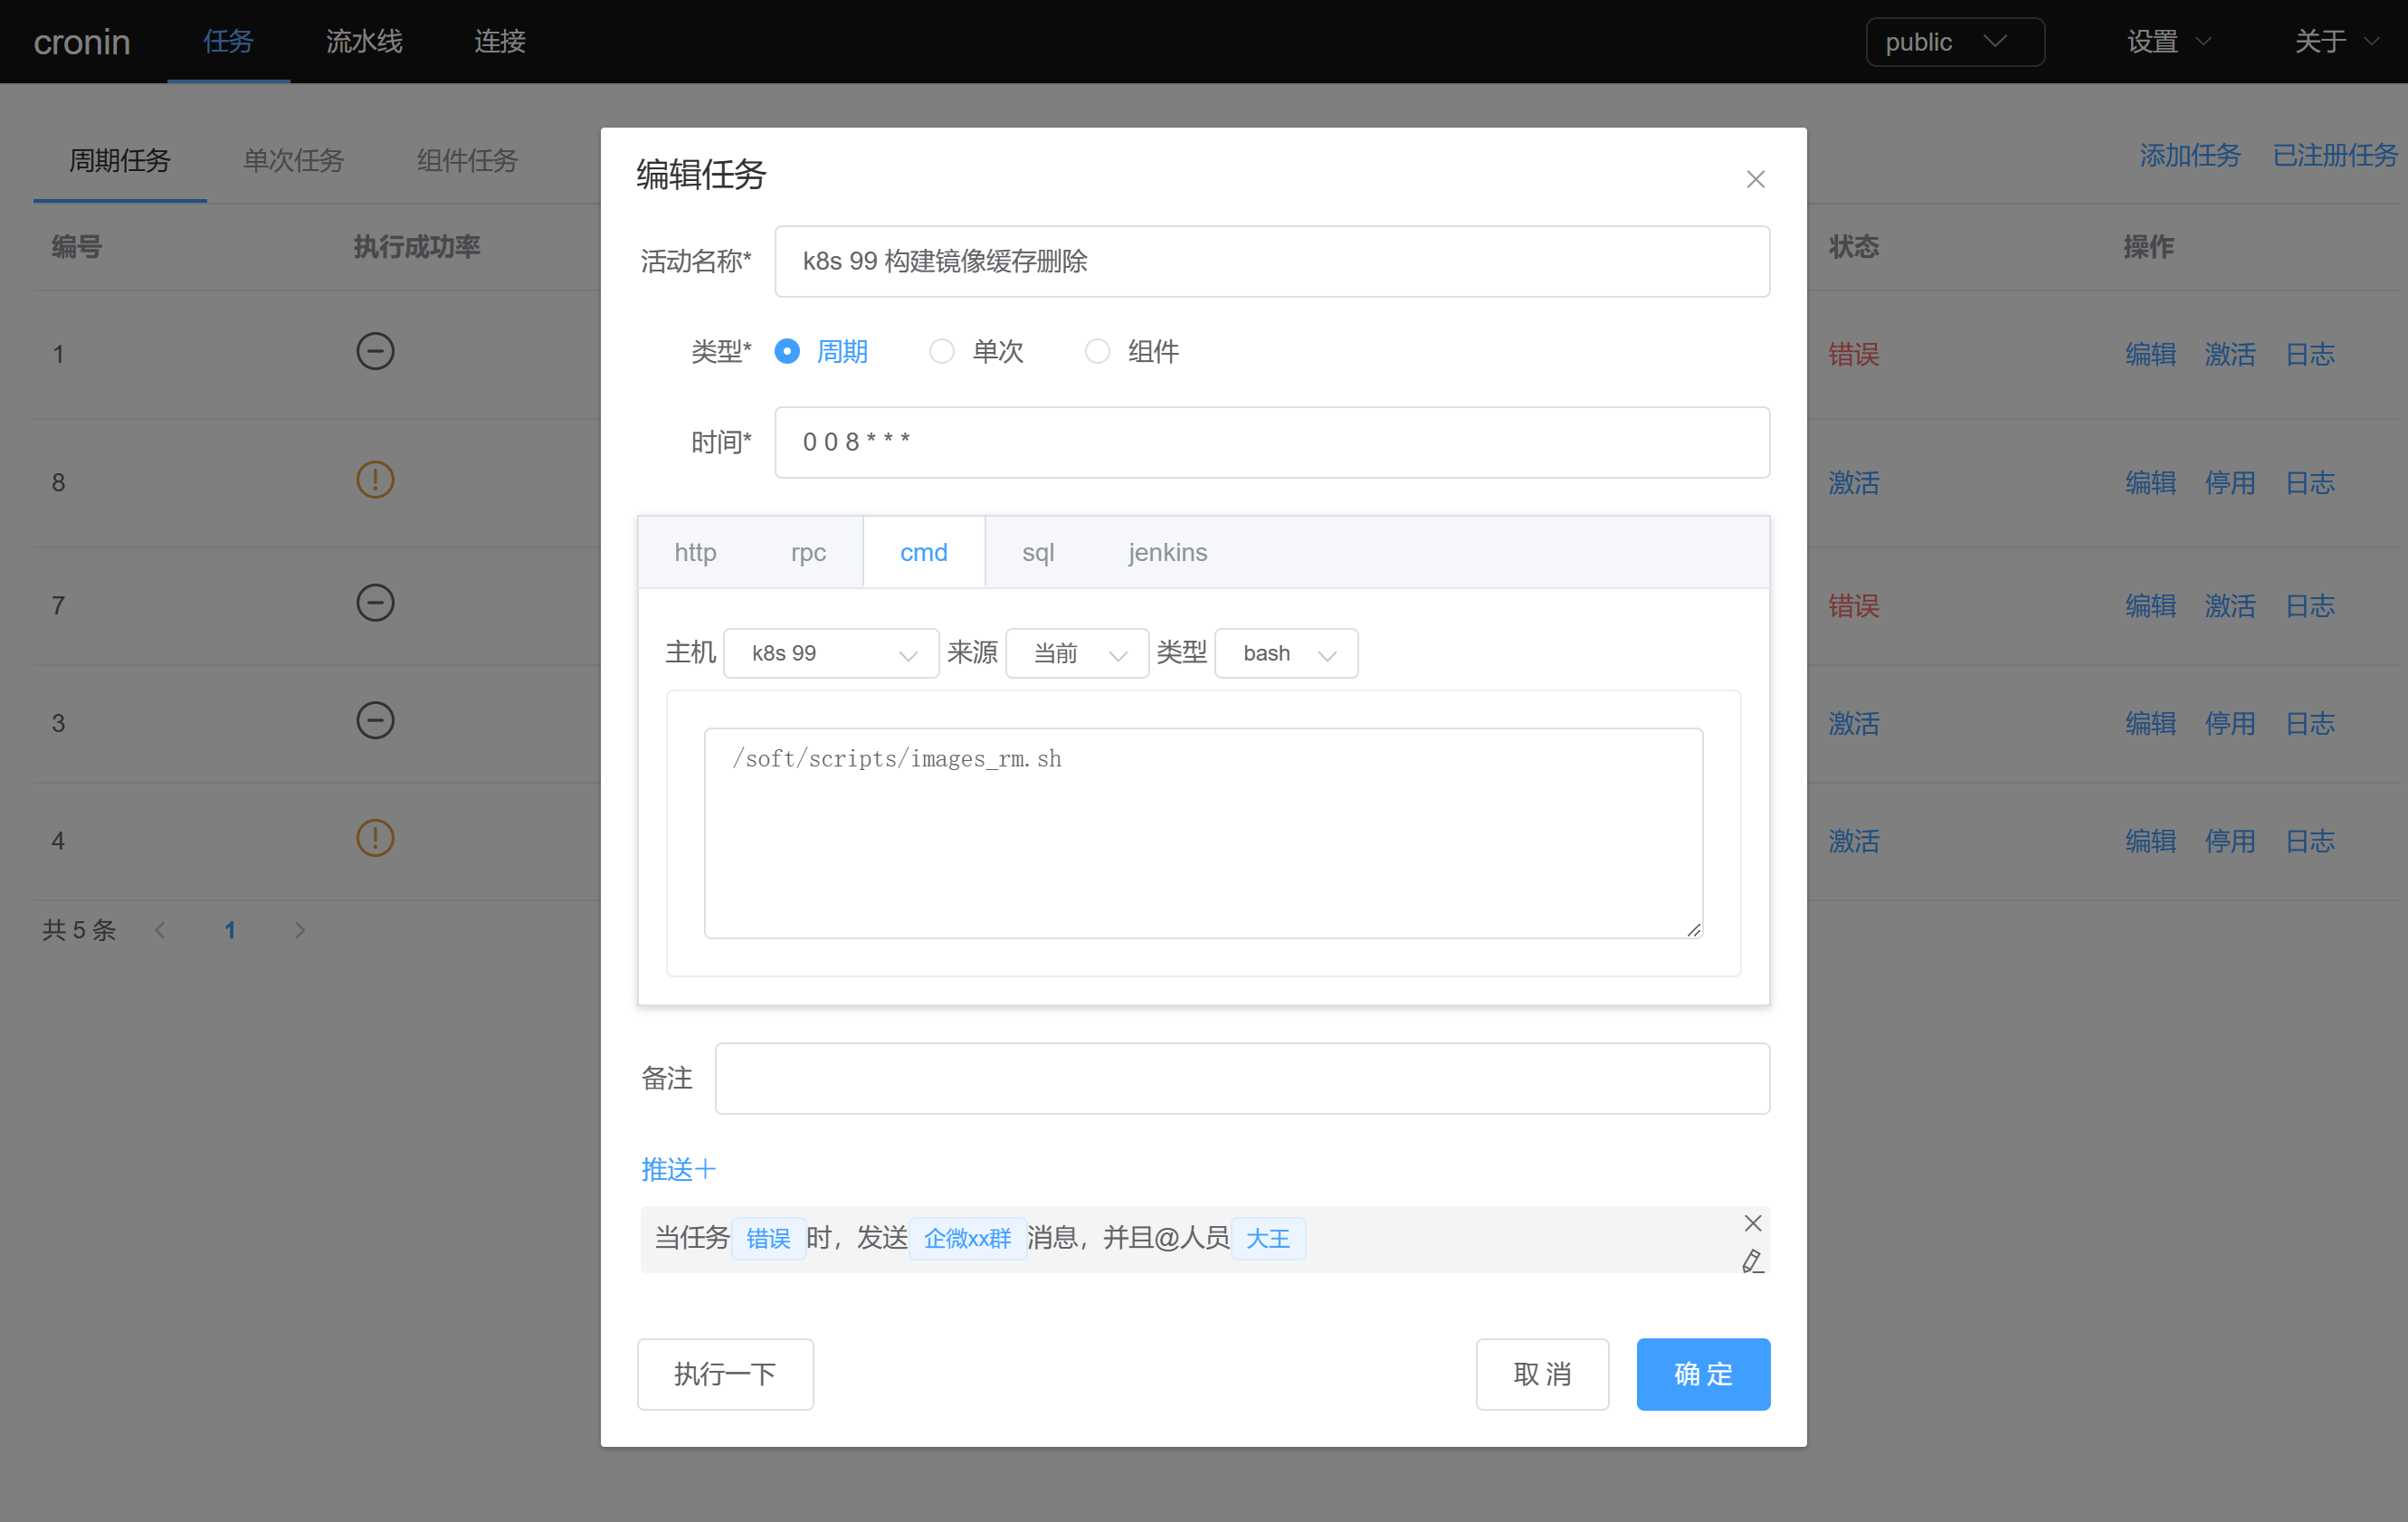
Task: Click pagination page number 1
Action: [x=230, y=930]
